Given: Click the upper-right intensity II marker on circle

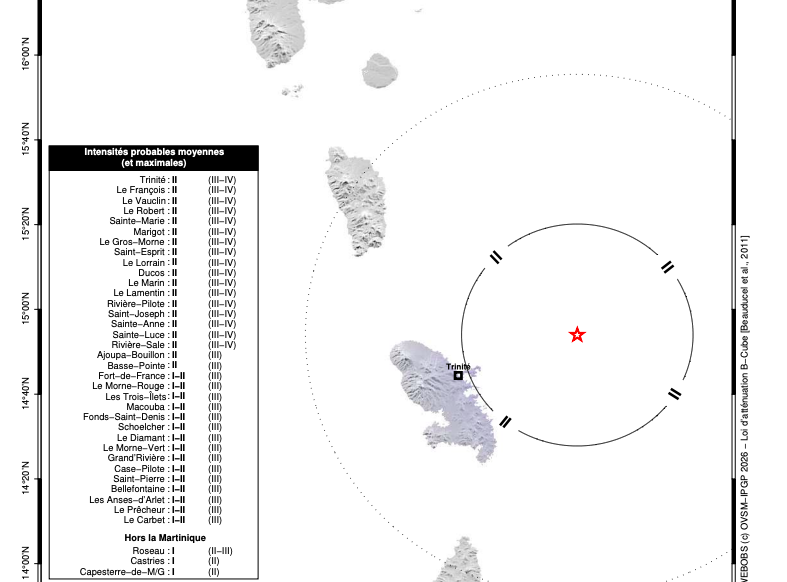Looking at the screenshot, I should [667, 266].
